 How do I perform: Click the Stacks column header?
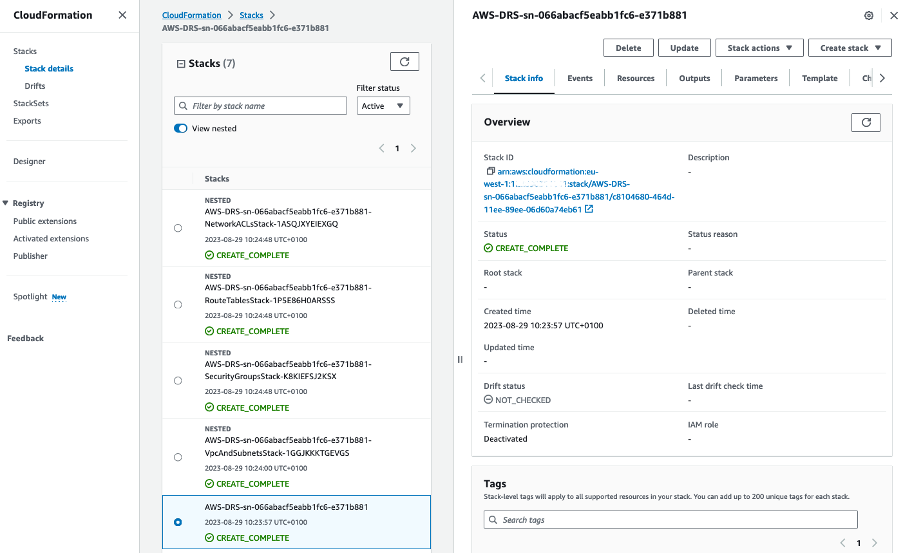[217, 179]
